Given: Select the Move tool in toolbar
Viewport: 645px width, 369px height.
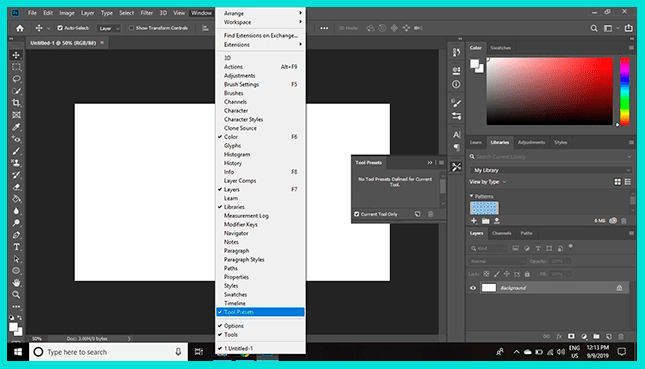Looking at the screenshot, I should tap(16, 55).
